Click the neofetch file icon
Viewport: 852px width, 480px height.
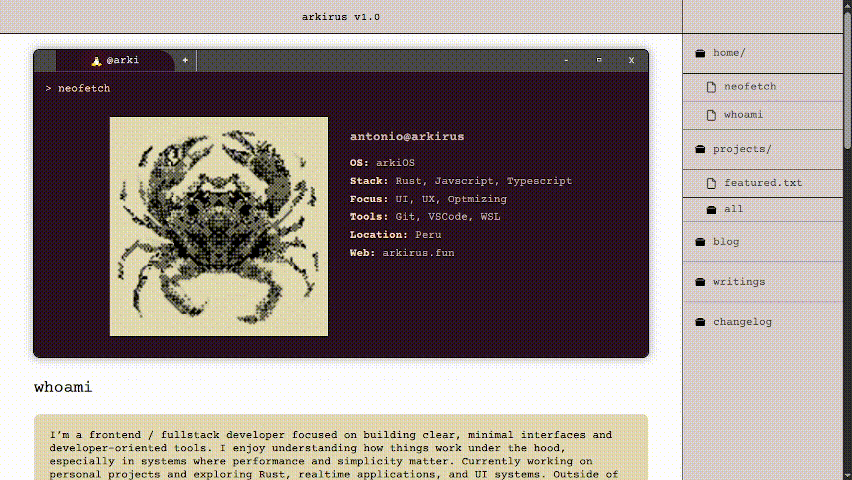tap(712, 87)
